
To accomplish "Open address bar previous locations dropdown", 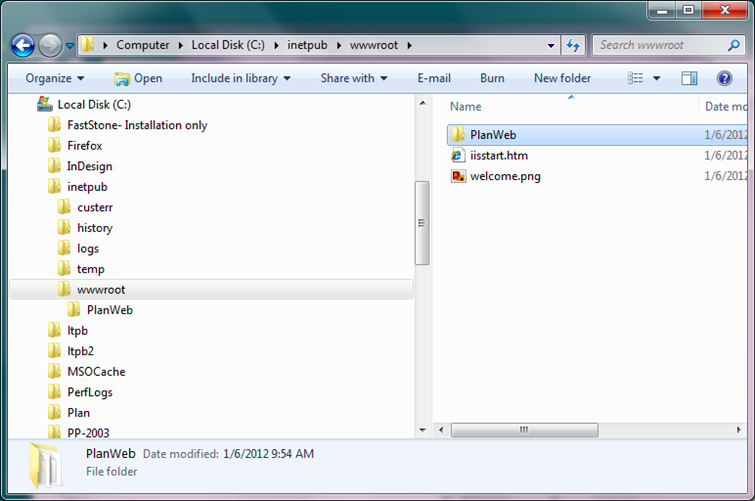I will pos(551,45).
